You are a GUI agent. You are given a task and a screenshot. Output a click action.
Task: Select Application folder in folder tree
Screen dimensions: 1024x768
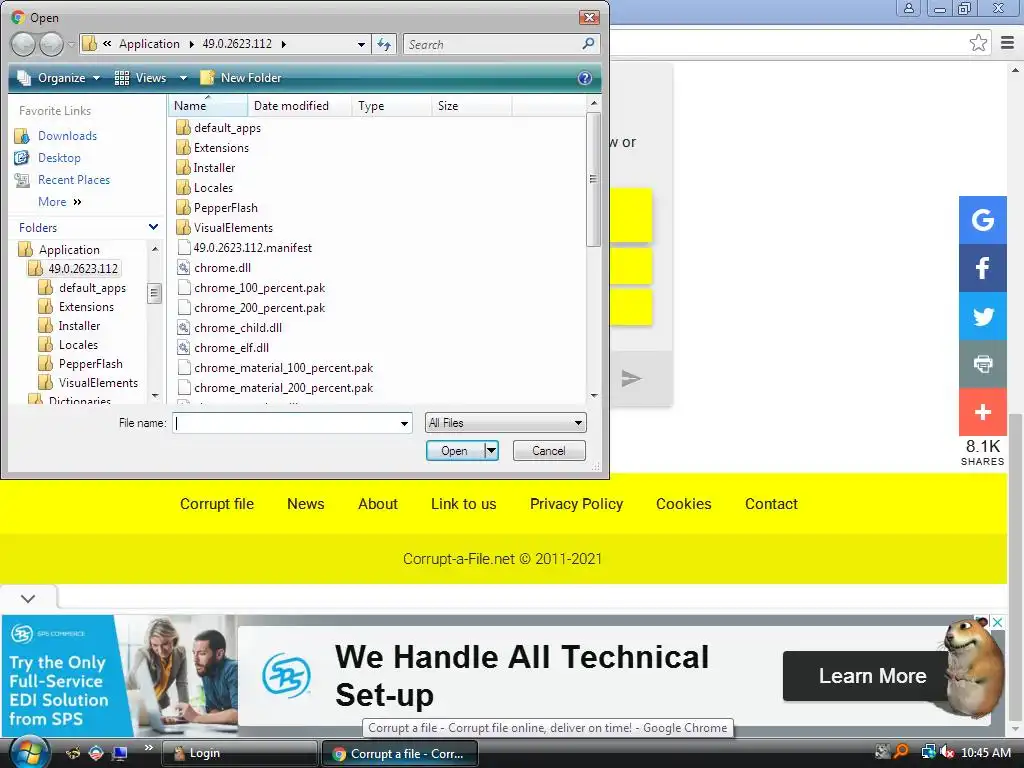69,249
